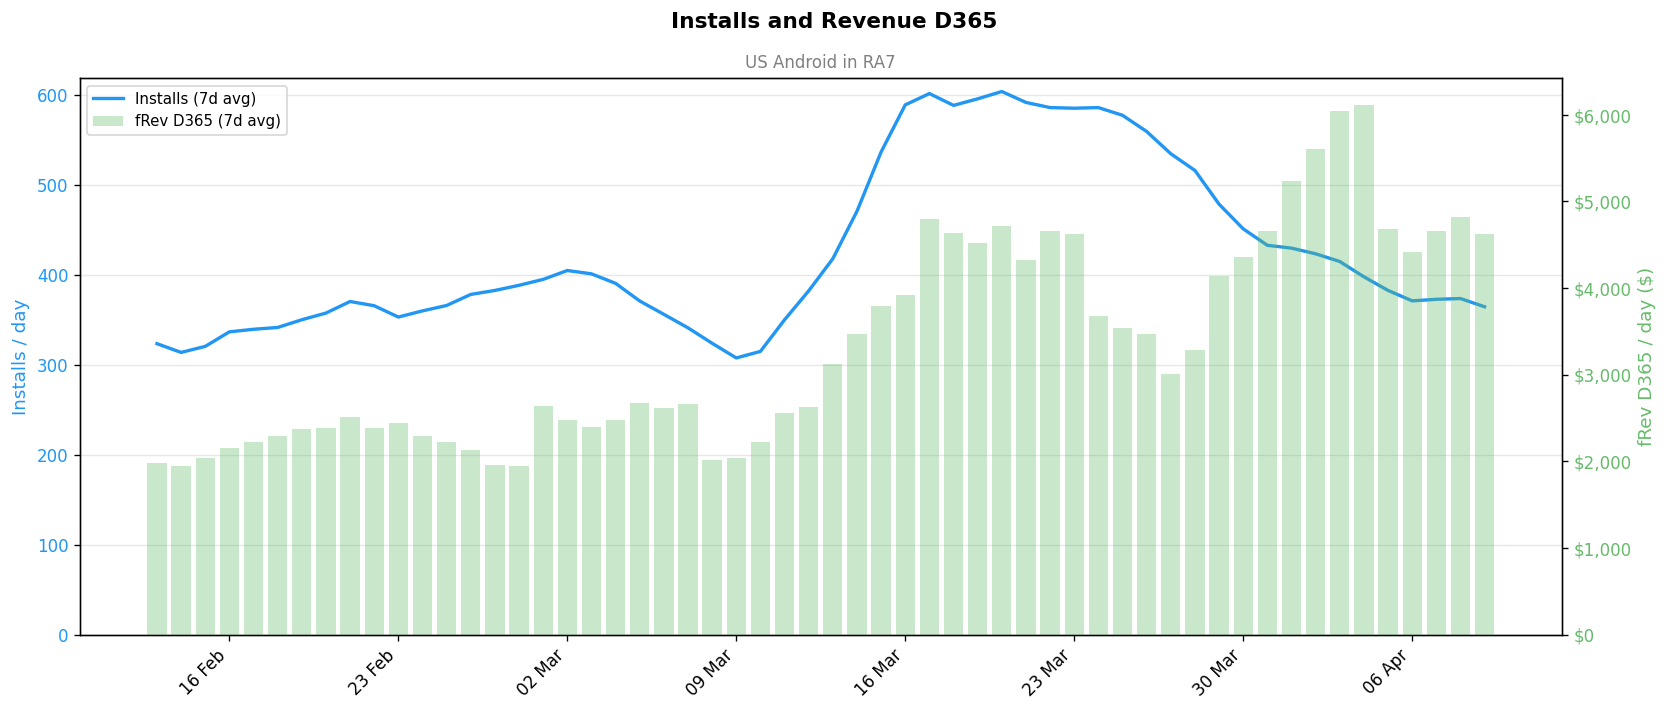Click the '500' left axis tick label
The width and height of the screenshot is (1668, 712).
click(x=54, y=186)
